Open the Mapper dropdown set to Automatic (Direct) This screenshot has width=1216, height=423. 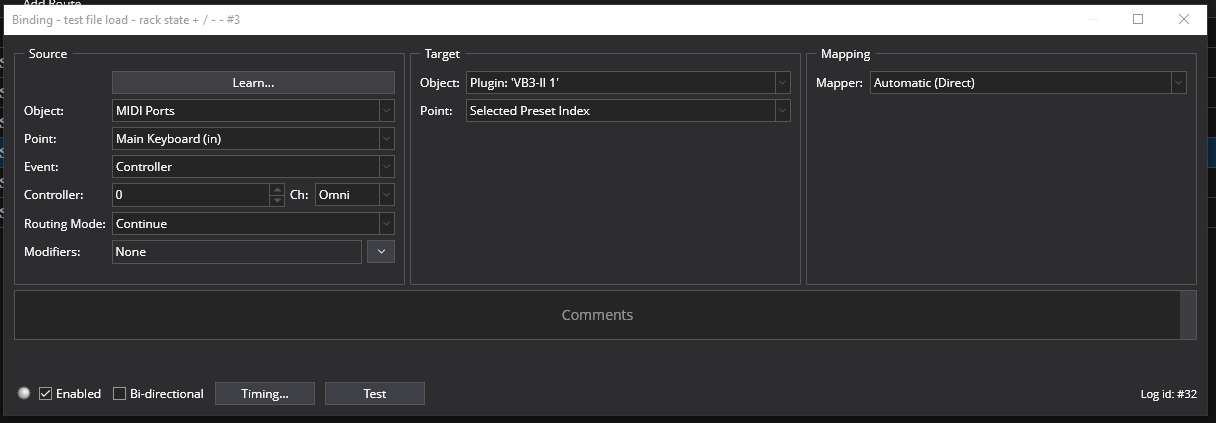(x=1027, y=83)
